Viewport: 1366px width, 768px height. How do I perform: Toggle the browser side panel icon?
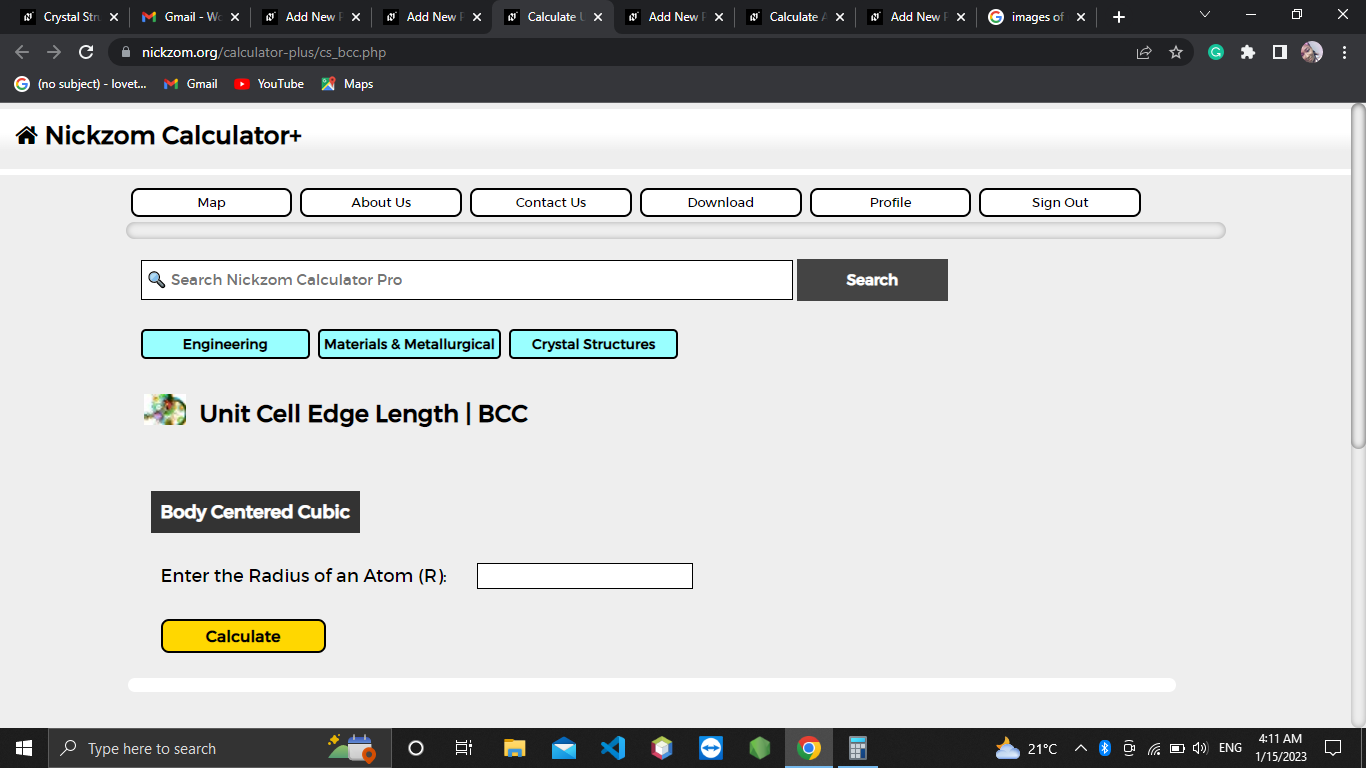pyautogui.click(x=1280, y=52)
